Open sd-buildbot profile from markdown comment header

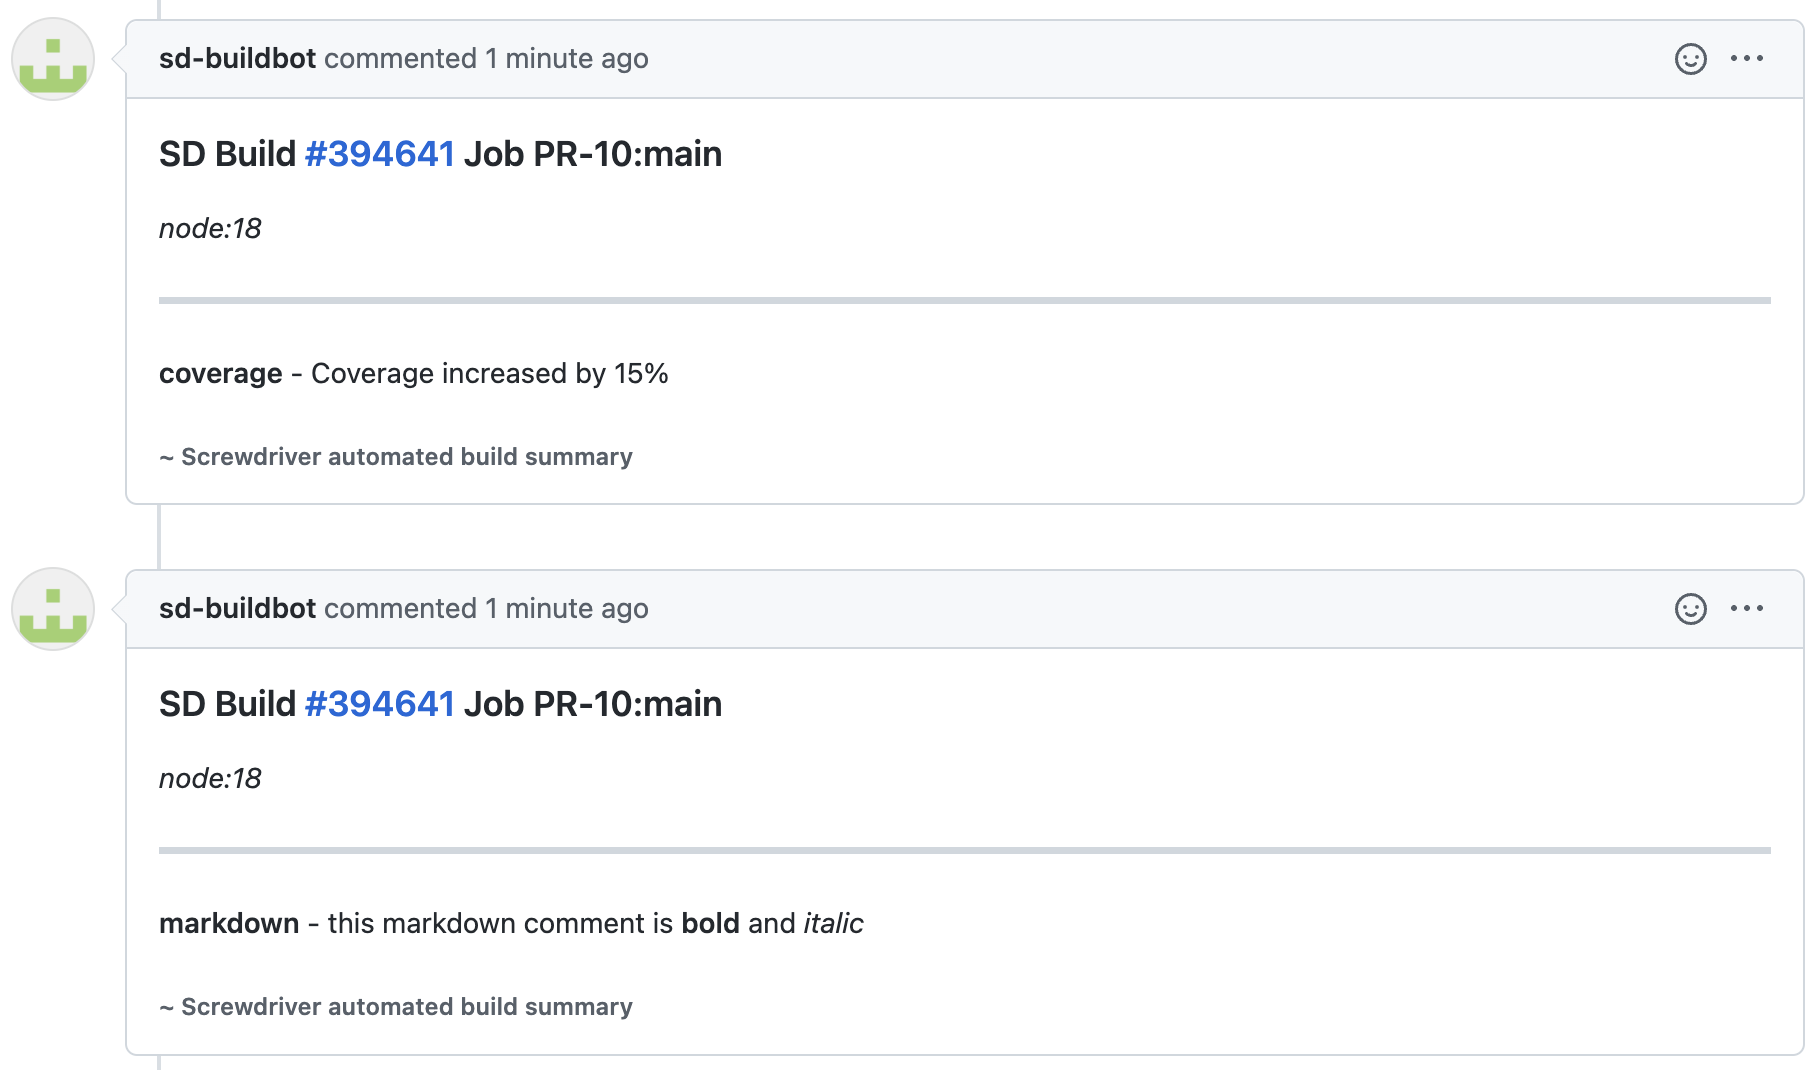[x=237, y=608]
